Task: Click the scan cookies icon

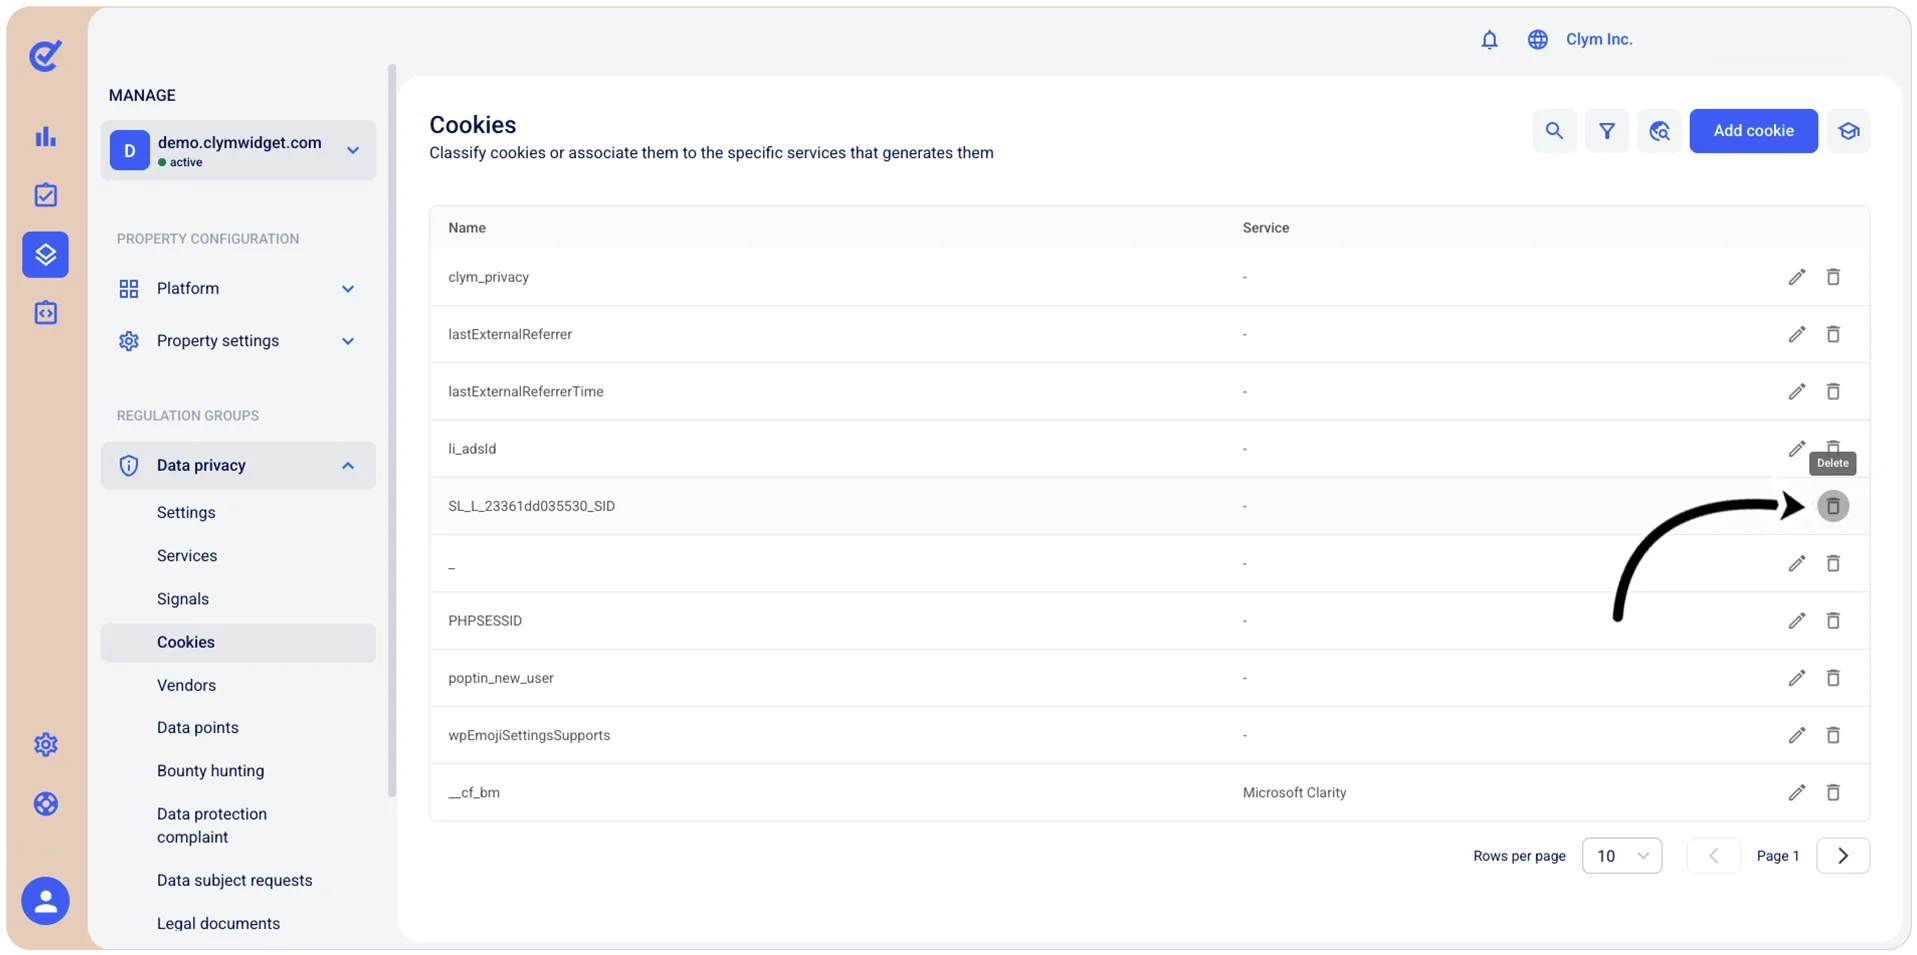Action: [1659, 131]
